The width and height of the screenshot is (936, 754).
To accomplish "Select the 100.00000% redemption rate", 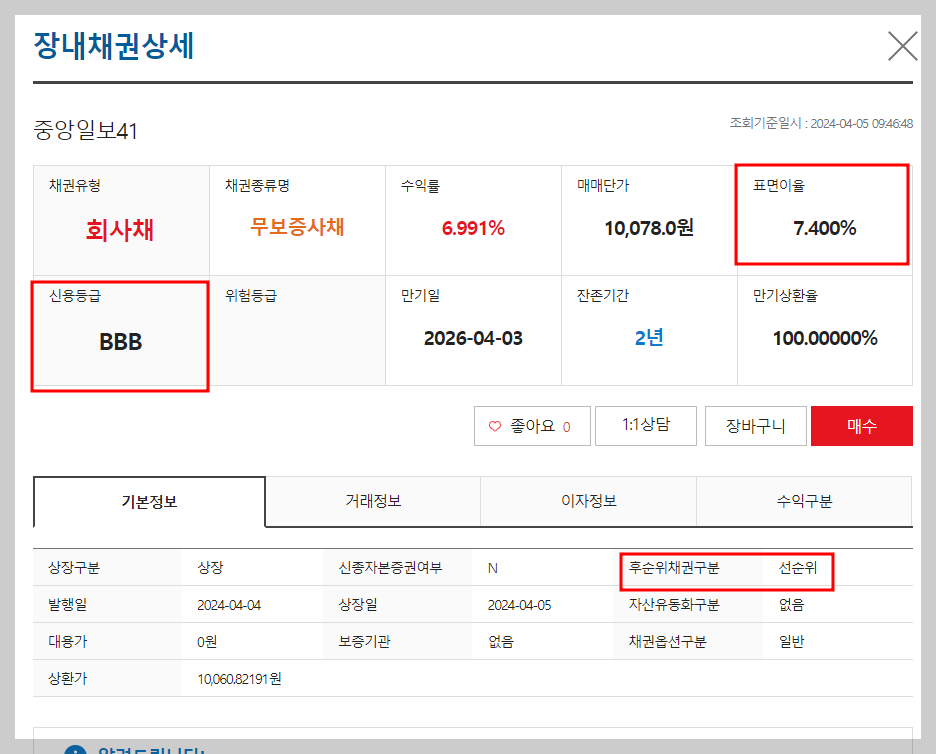I will (825, 338).
